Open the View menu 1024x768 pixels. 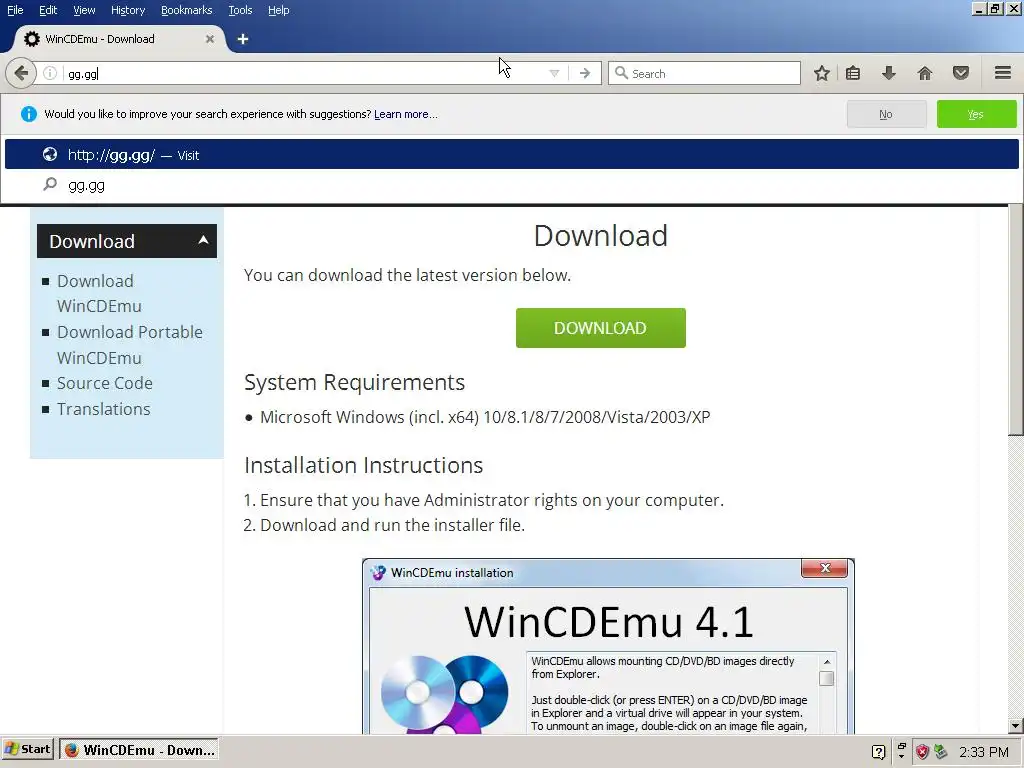[x=84, y=10]
